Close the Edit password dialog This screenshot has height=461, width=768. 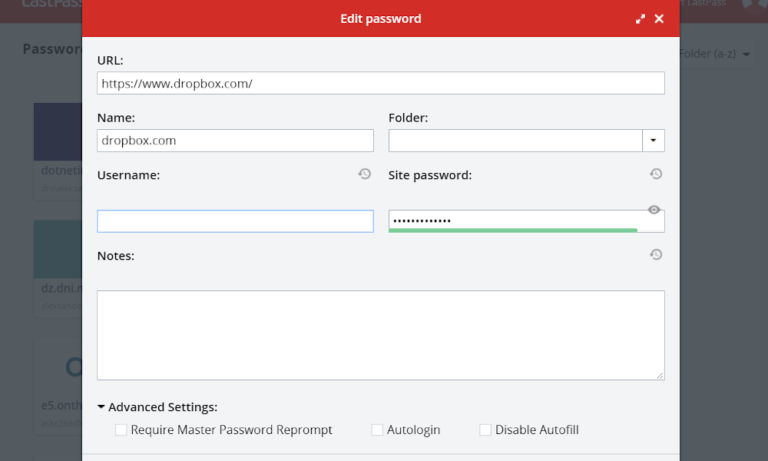pos(659,19)
